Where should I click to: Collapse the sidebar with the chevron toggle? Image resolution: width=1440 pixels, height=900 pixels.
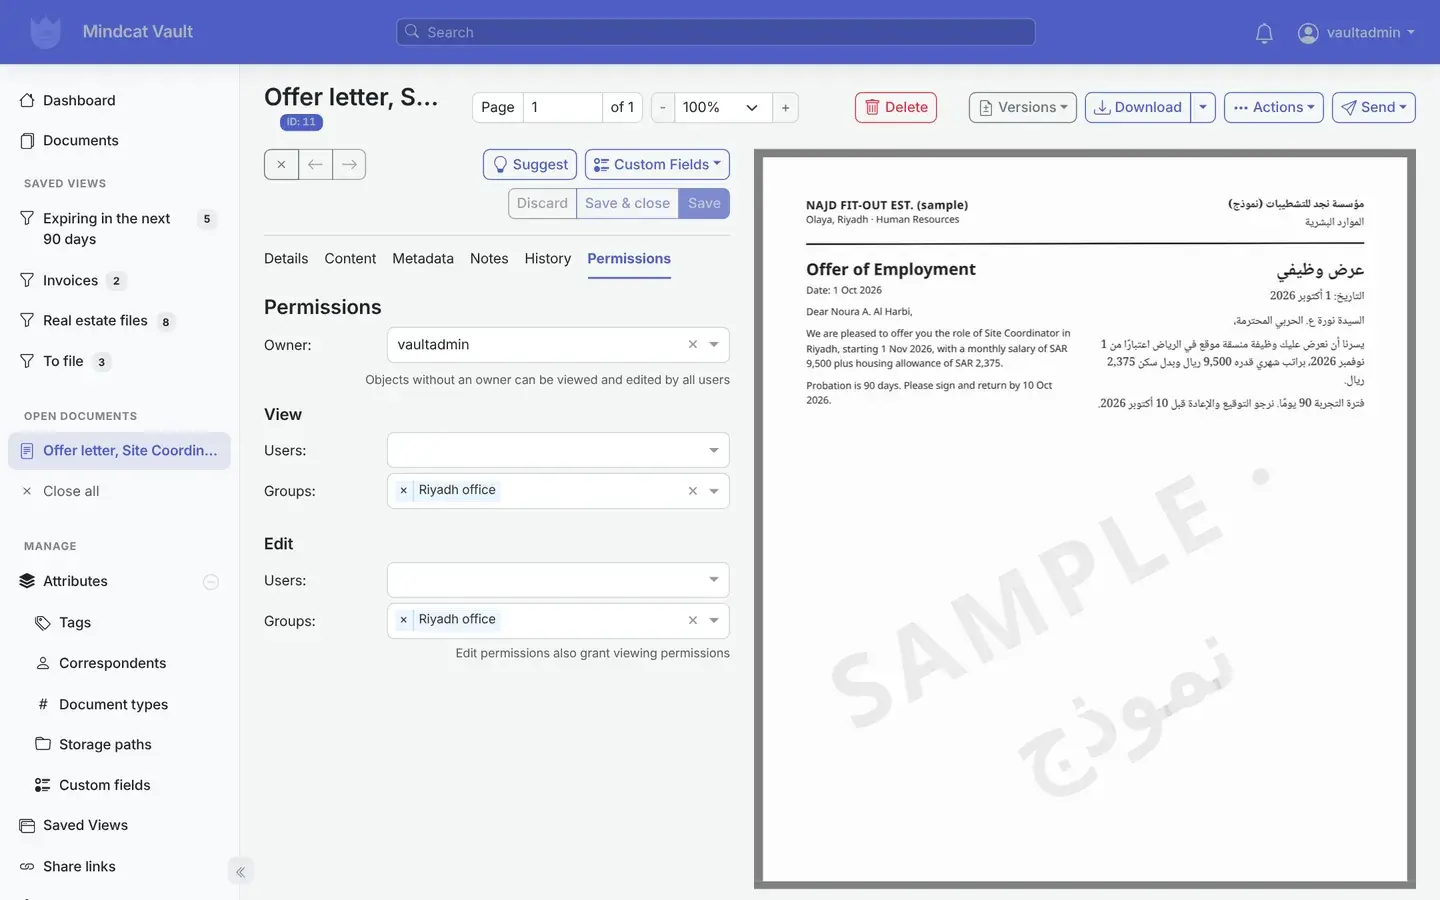tap(240, 872)
